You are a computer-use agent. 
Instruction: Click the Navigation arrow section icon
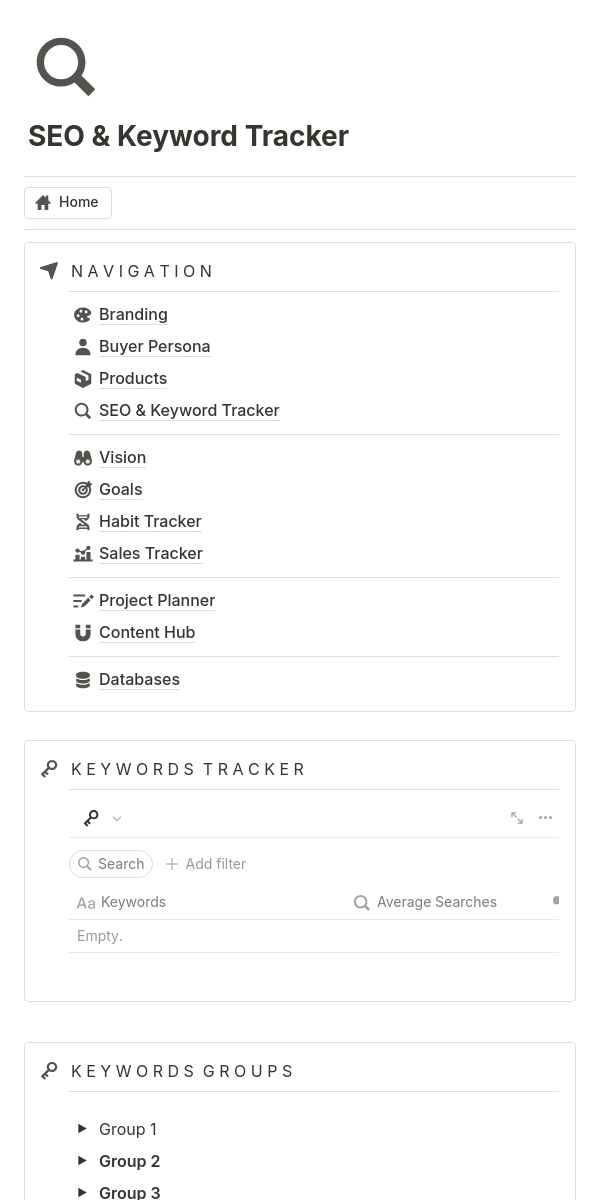49,270
